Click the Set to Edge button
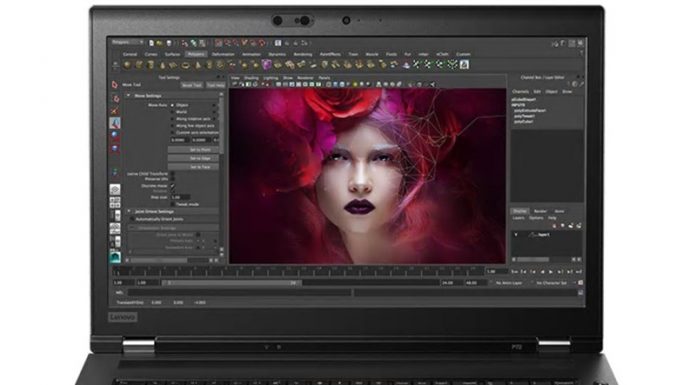 point(194,159)
